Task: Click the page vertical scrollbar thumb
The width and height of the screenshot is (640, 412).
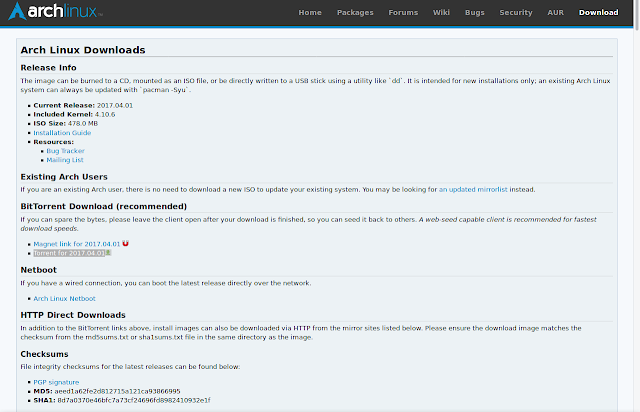Action: [637, 15]
